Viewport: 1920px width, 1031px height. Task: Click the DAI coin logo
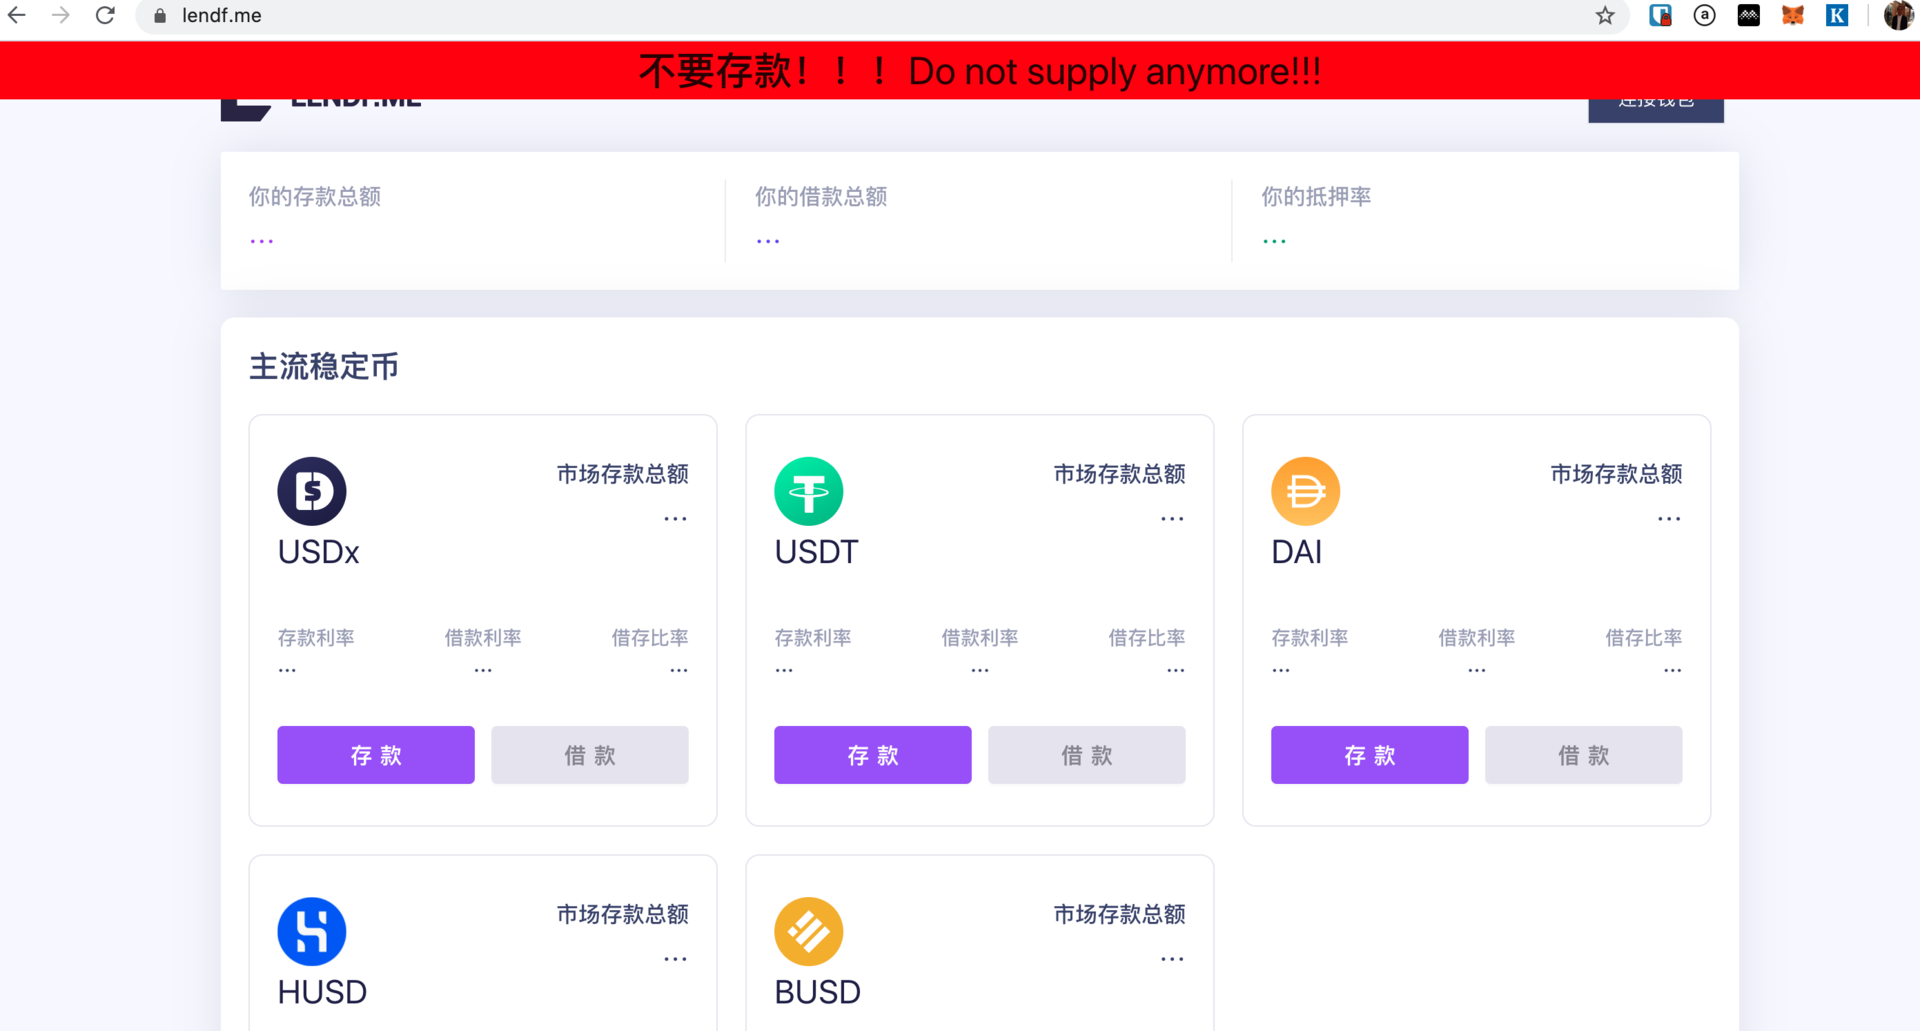[1306, 491]
